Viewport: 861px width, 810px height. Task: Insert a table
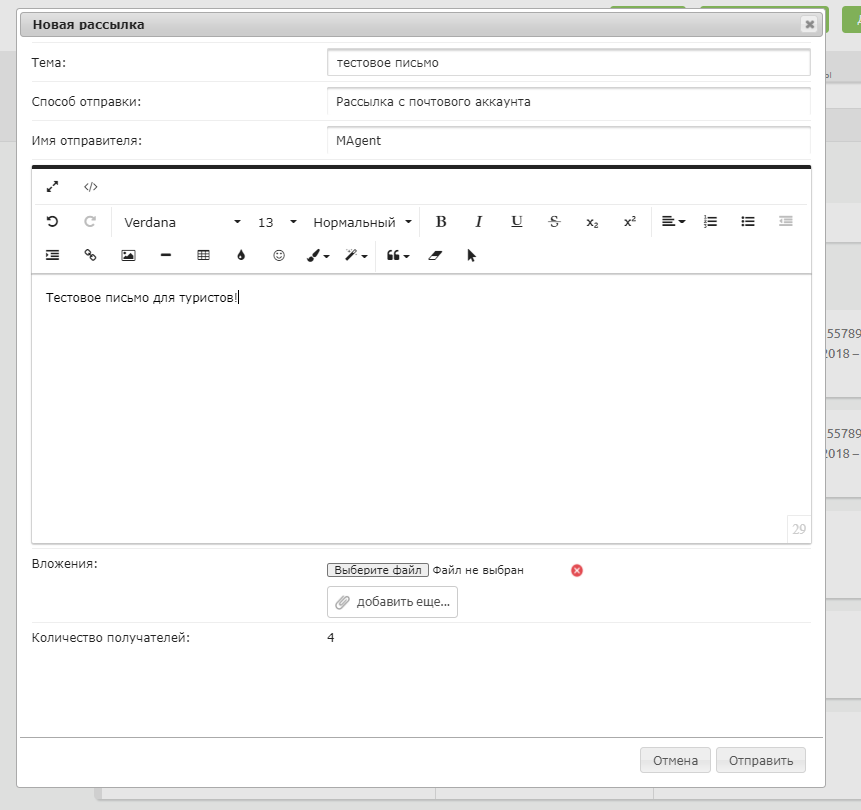pos(204,255)
